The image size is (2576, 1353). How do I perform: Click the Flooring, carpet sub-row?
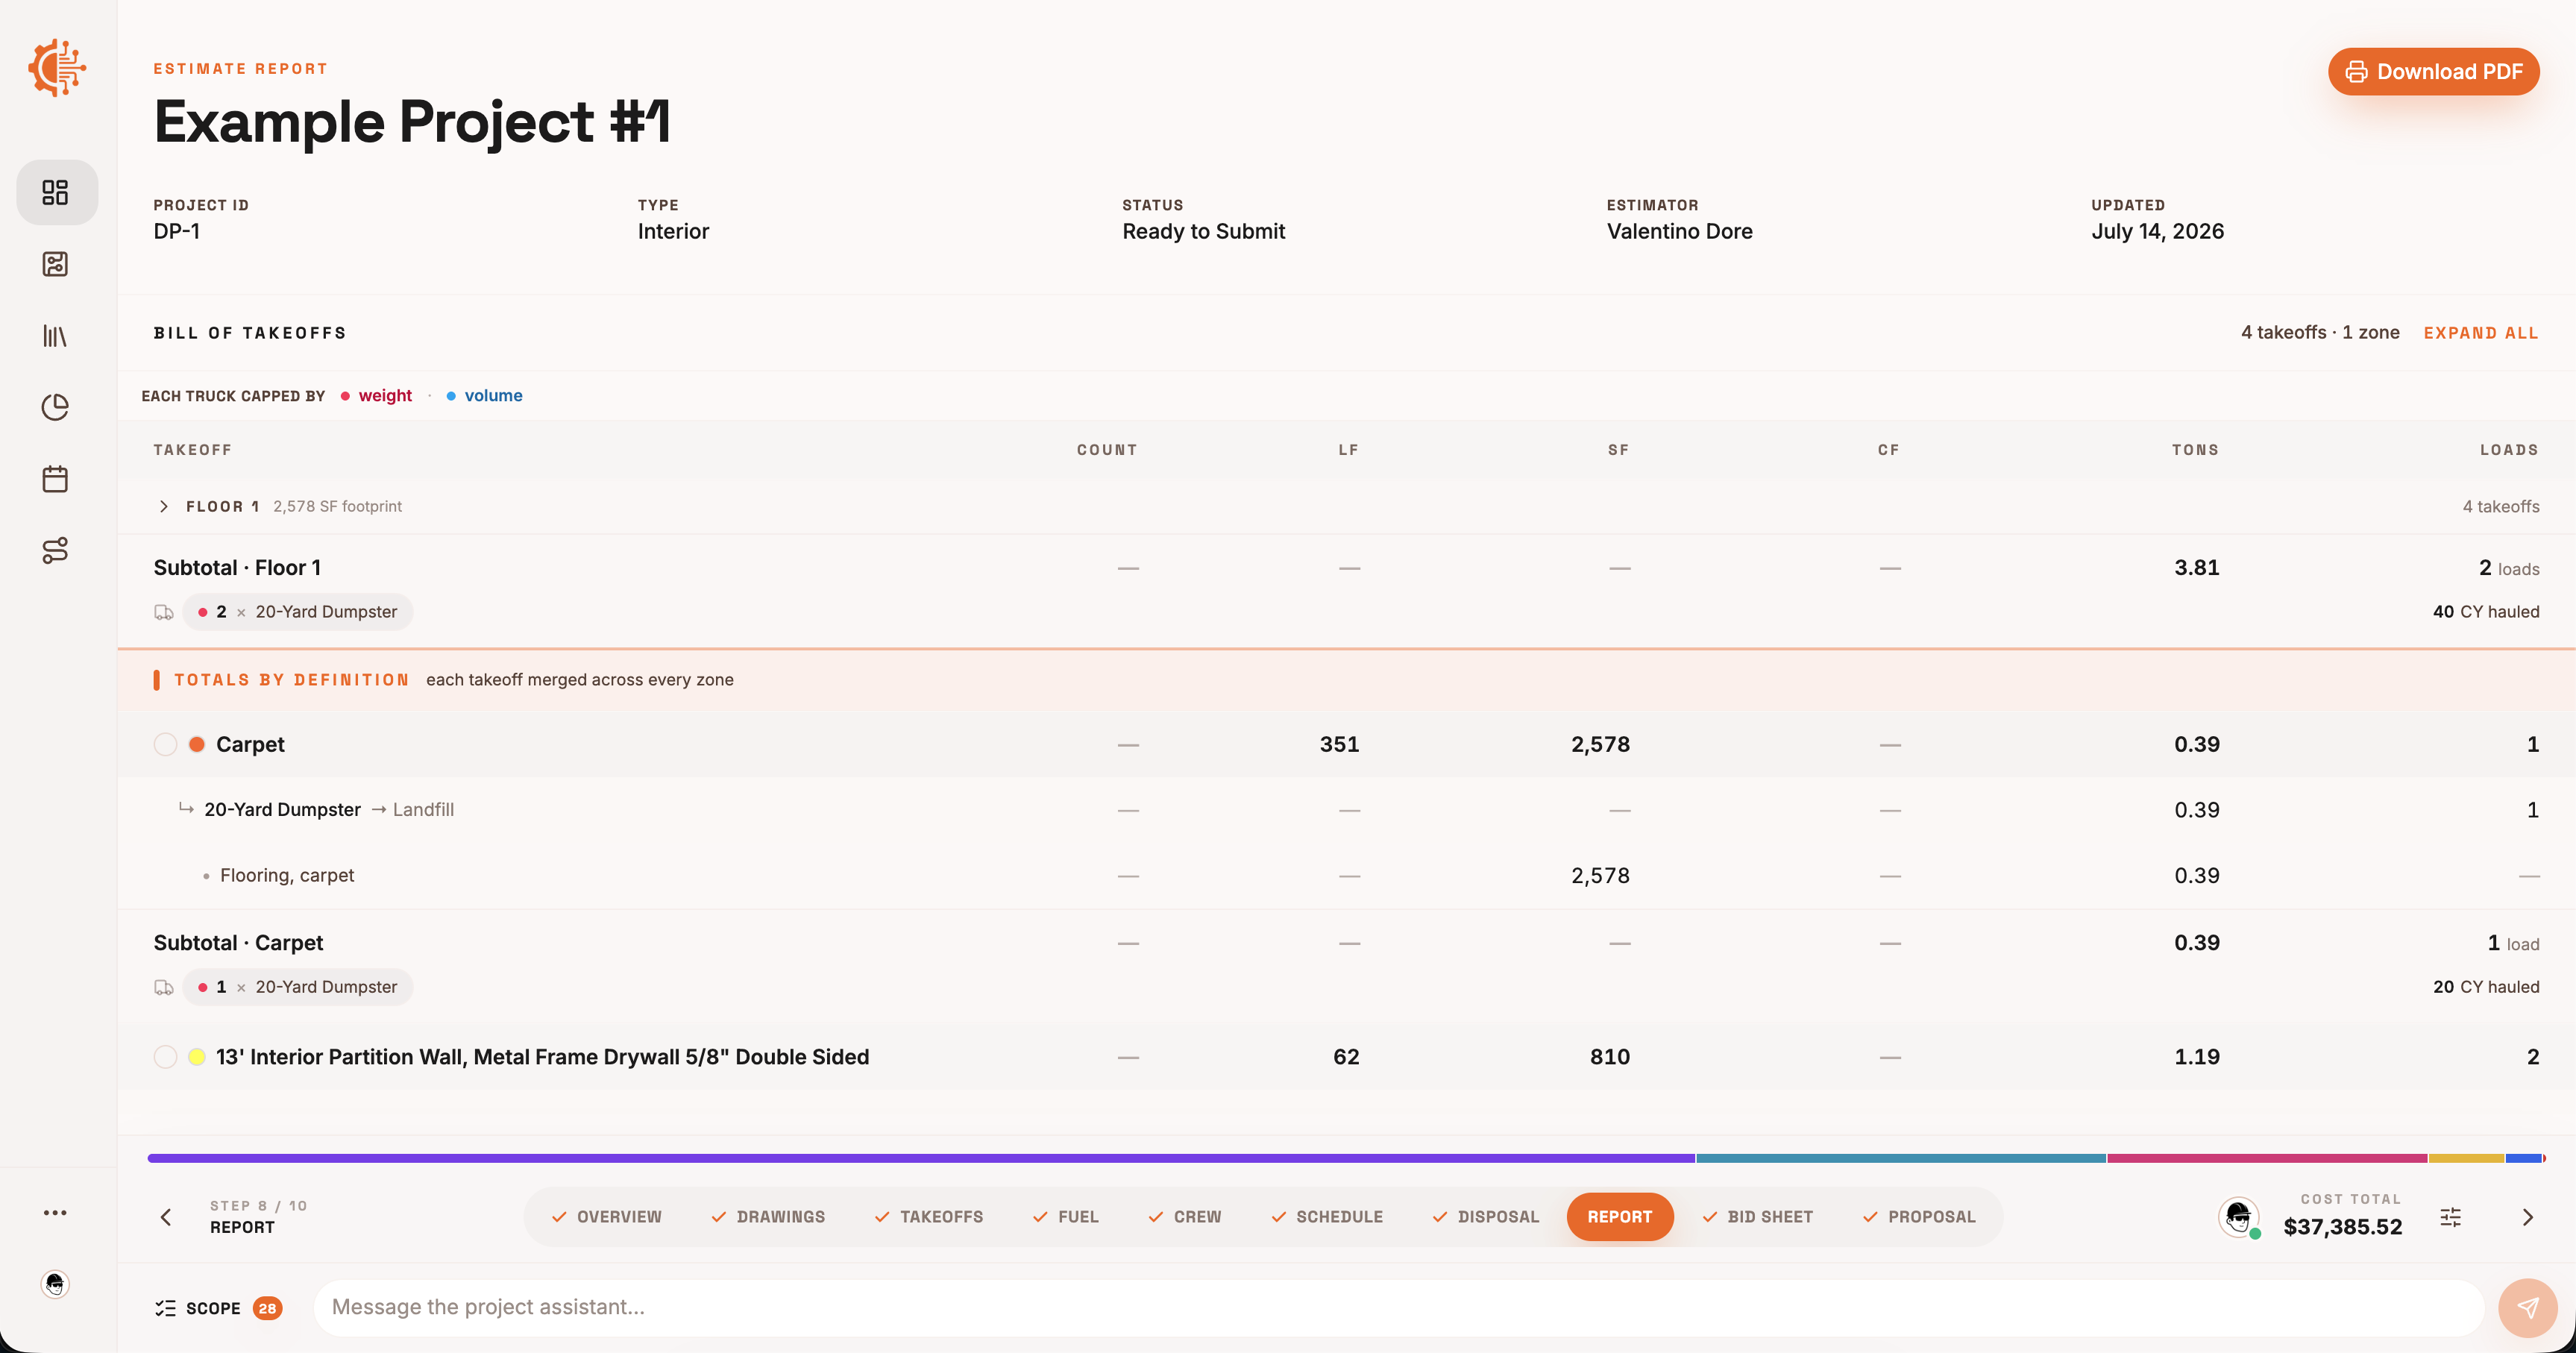point(1346,876)
